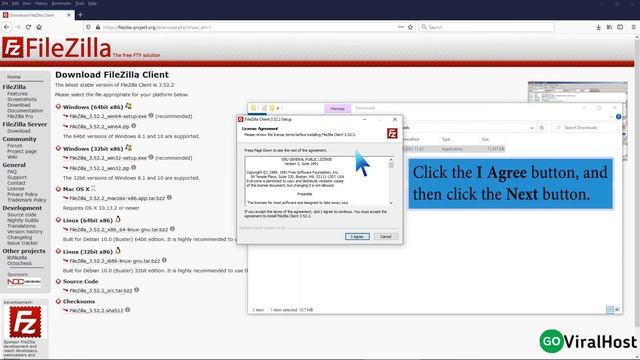Open the Explorer quick access toolbar dropdown arrow

click(x=278, y=108)
